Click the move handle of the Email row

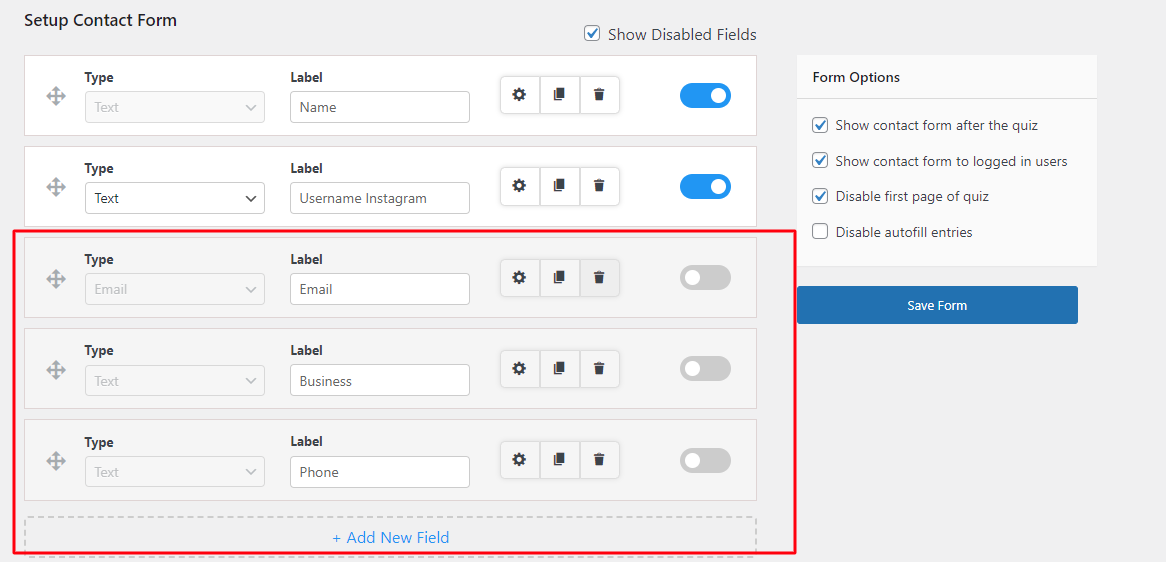(57, 280)
